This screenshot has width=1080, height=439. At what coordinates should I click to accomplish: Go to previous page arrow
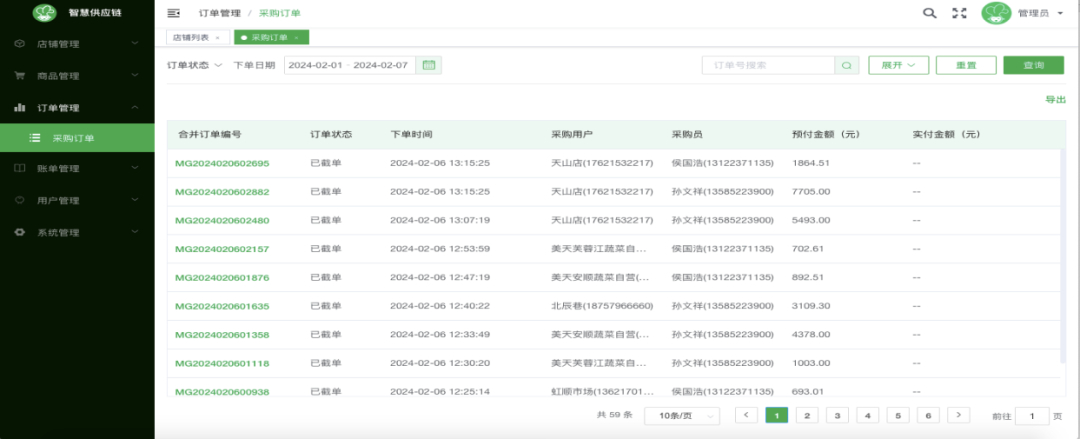[747, 415]
